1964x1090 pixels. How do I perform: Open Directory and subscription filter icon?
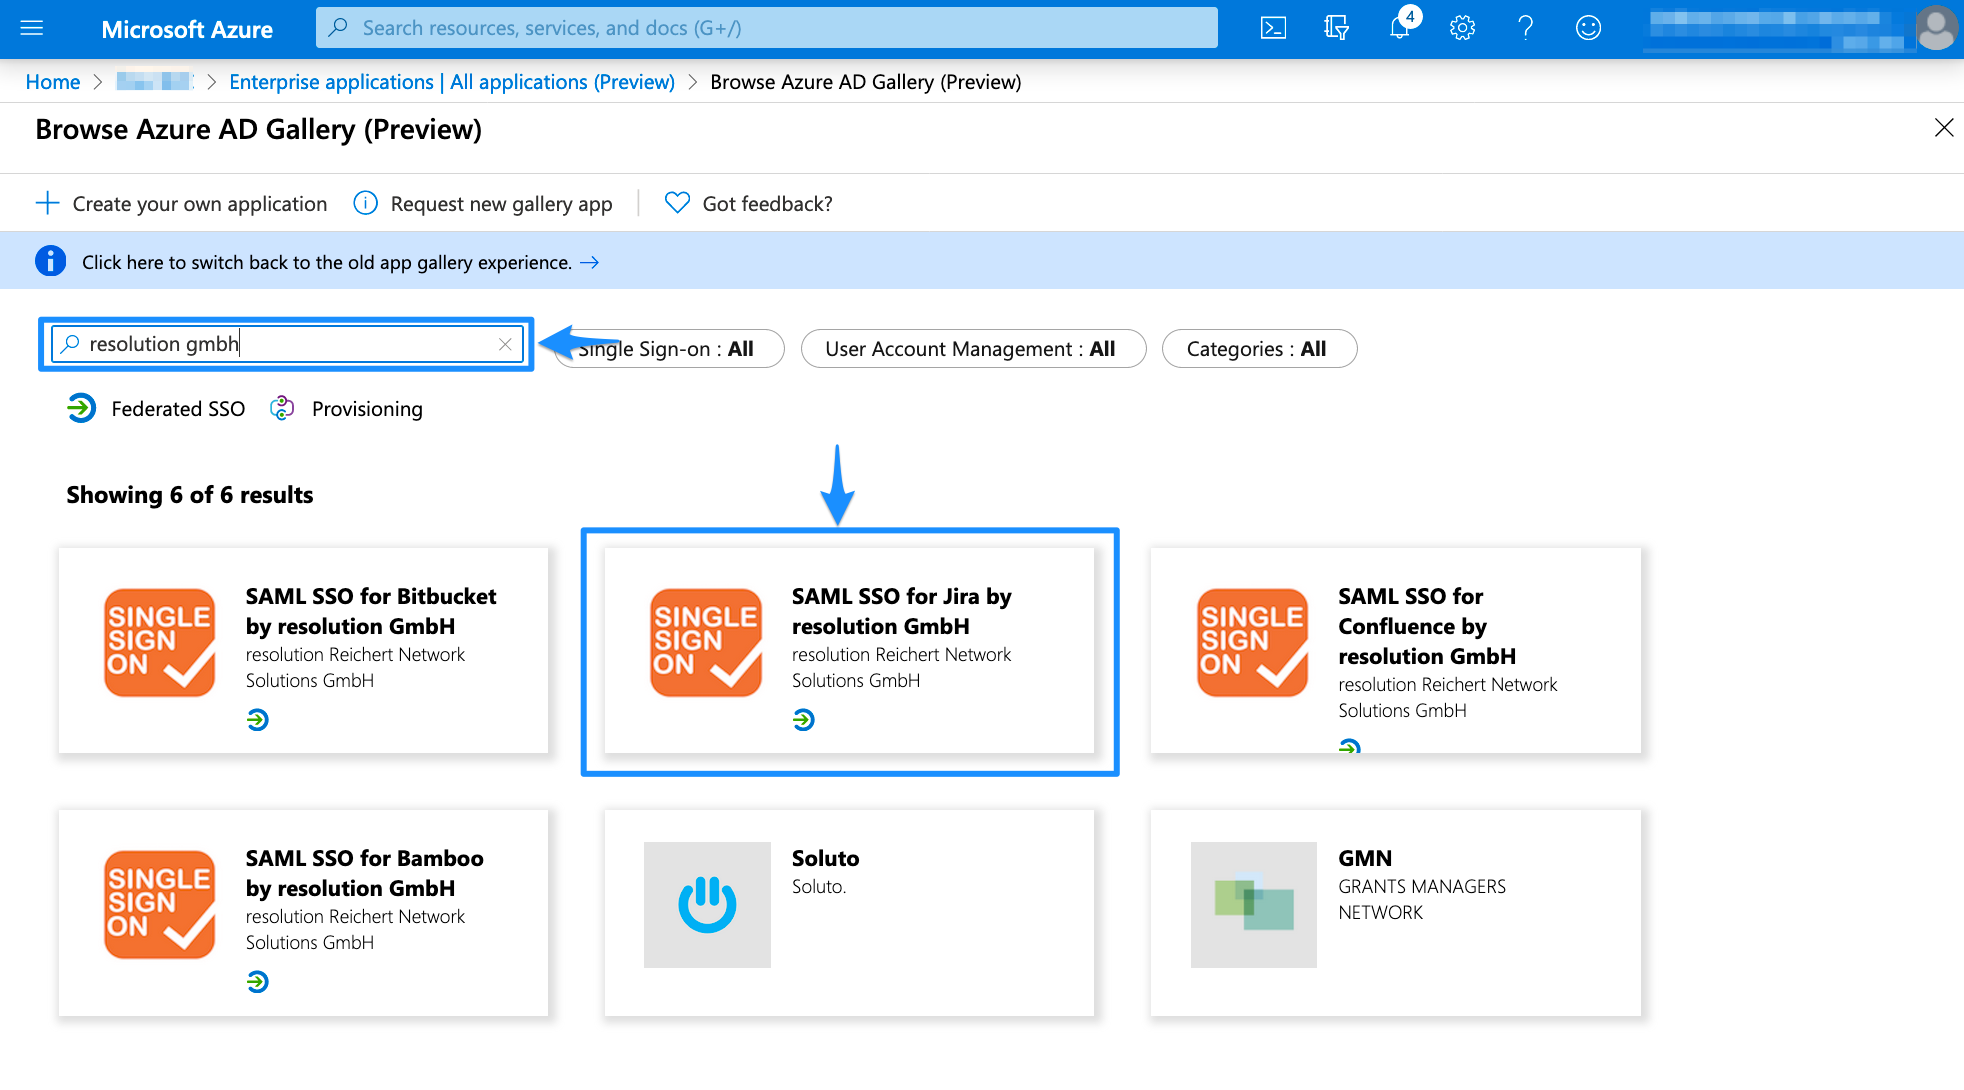(x=1336, y=28)
